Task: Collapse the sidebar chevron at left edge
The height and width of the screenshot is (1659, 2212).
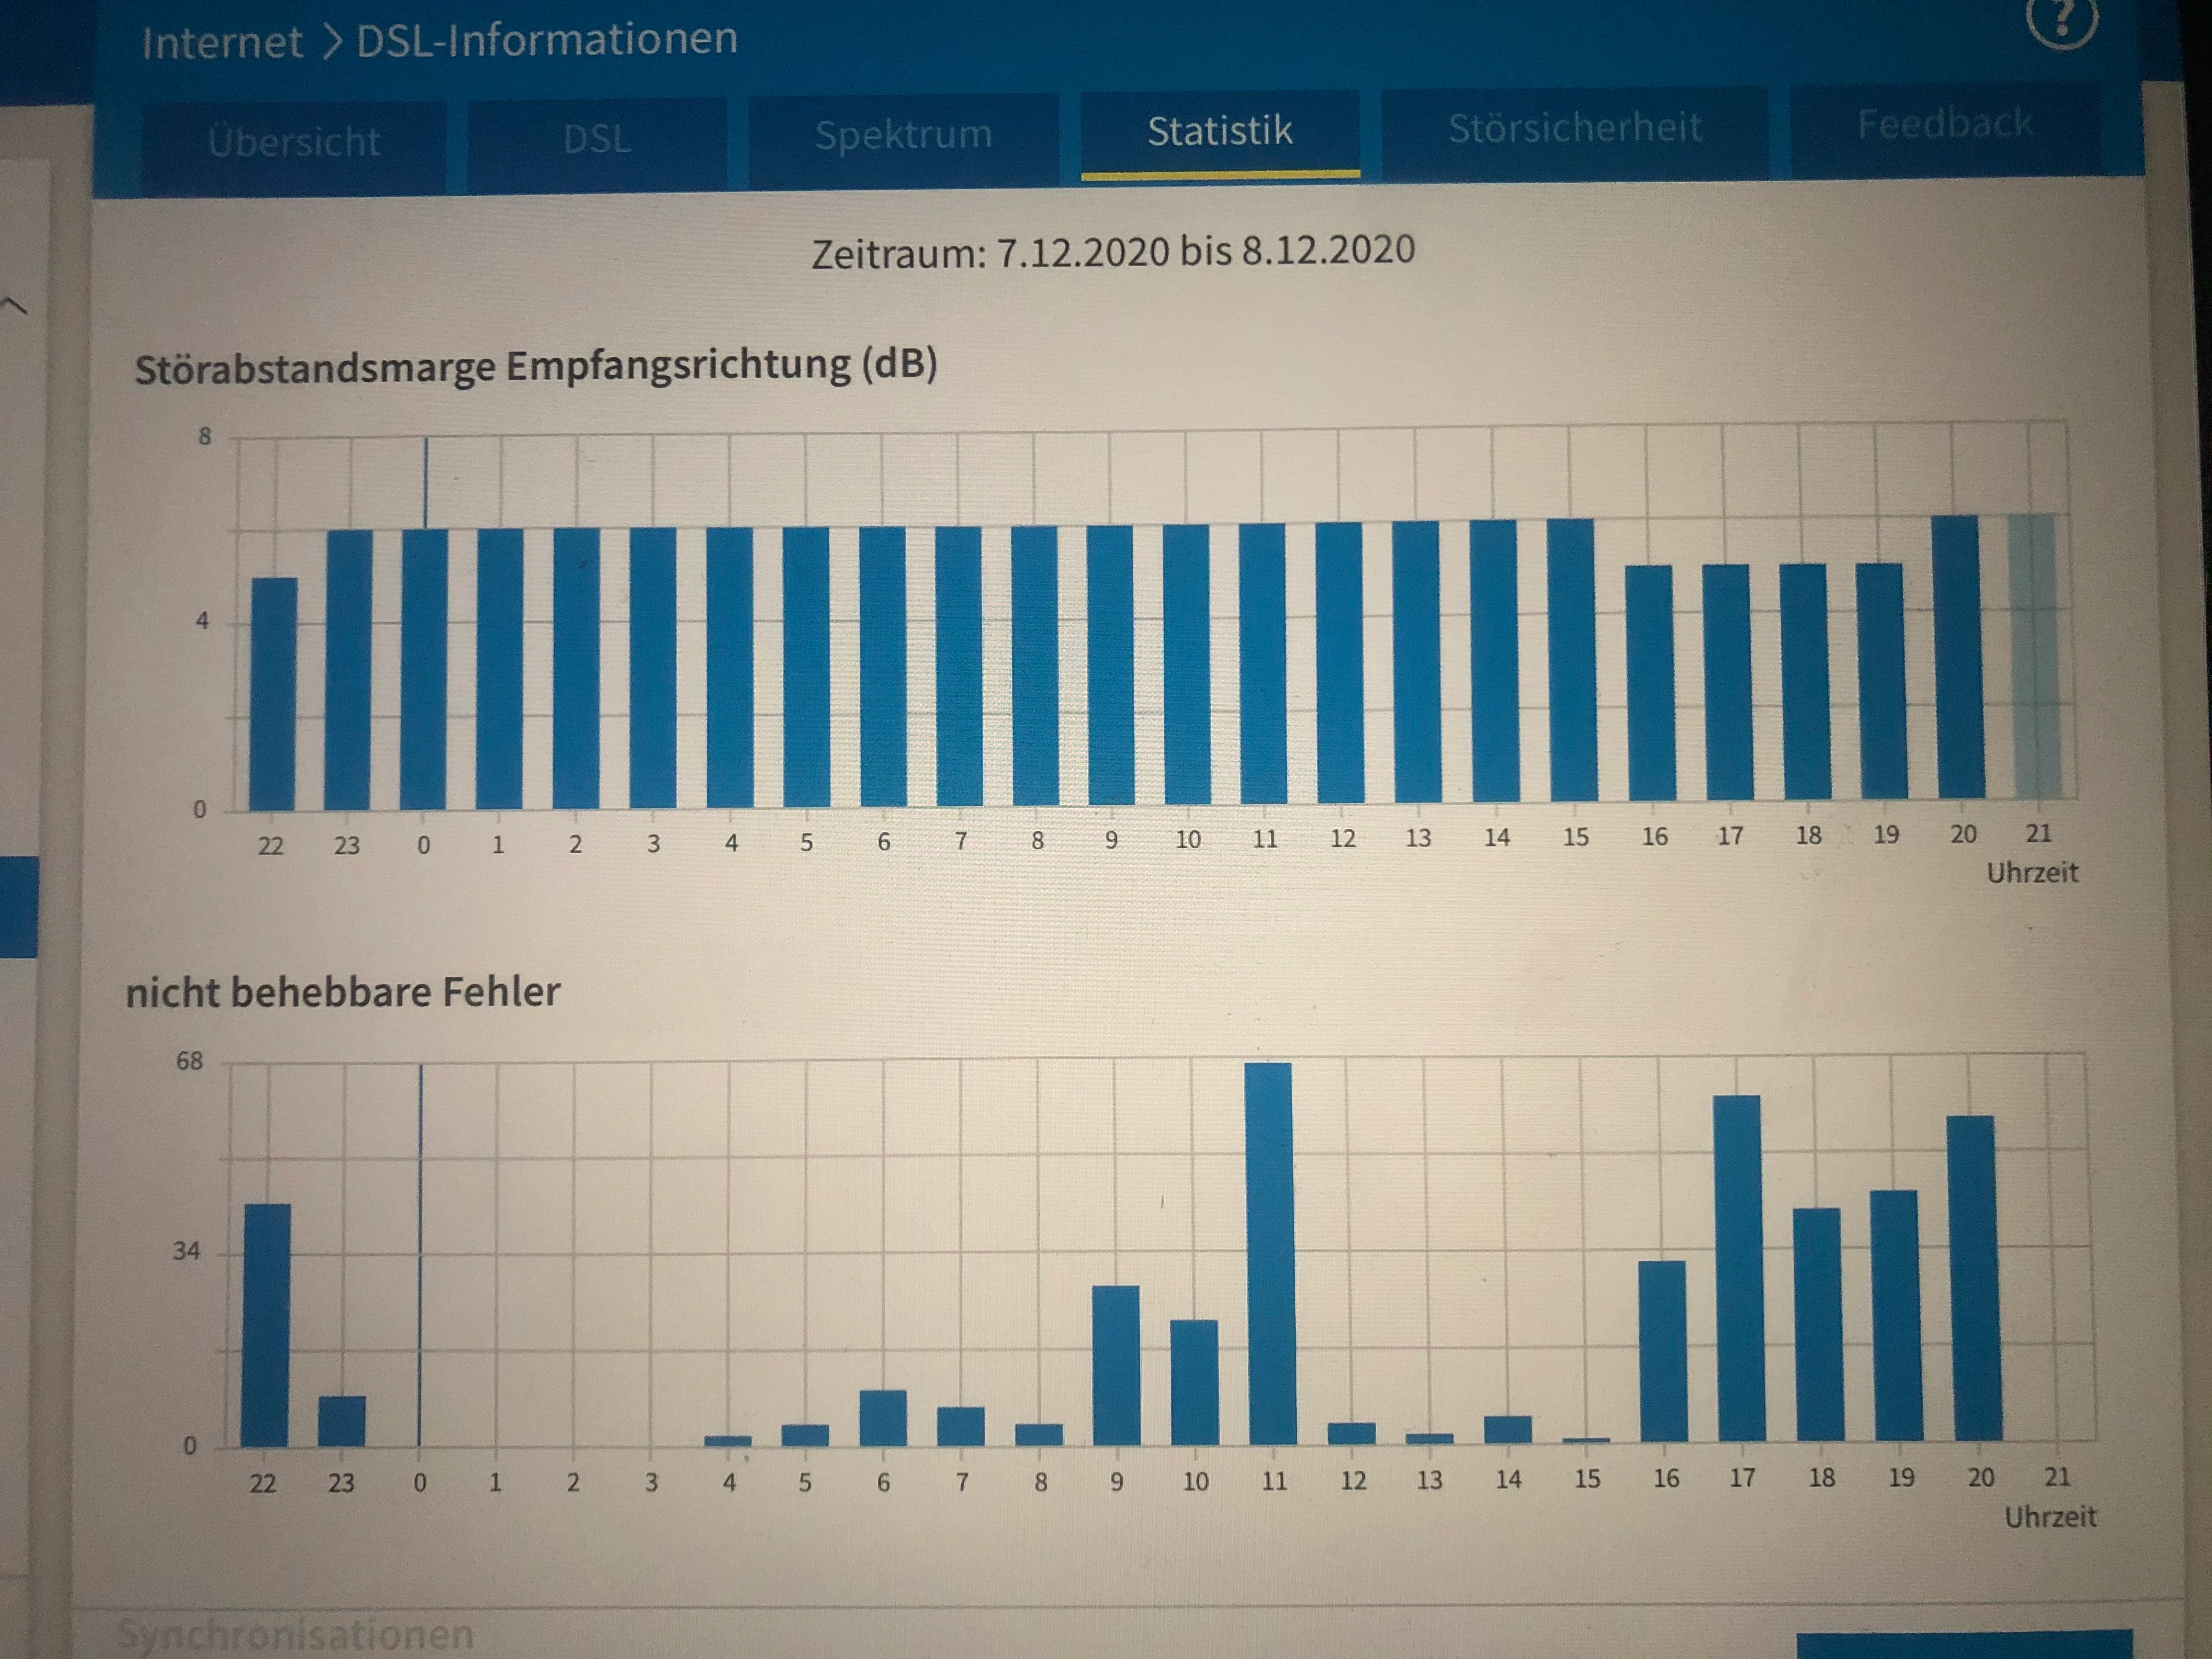Action: tap(14, 306)
